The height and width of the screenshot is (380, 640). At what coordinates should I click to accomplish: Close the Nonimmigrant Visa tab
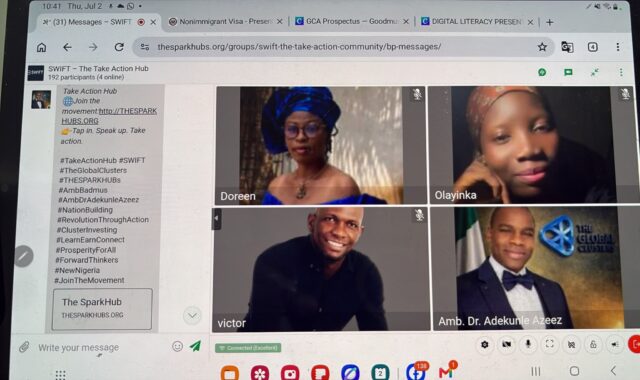pos(280,22)
